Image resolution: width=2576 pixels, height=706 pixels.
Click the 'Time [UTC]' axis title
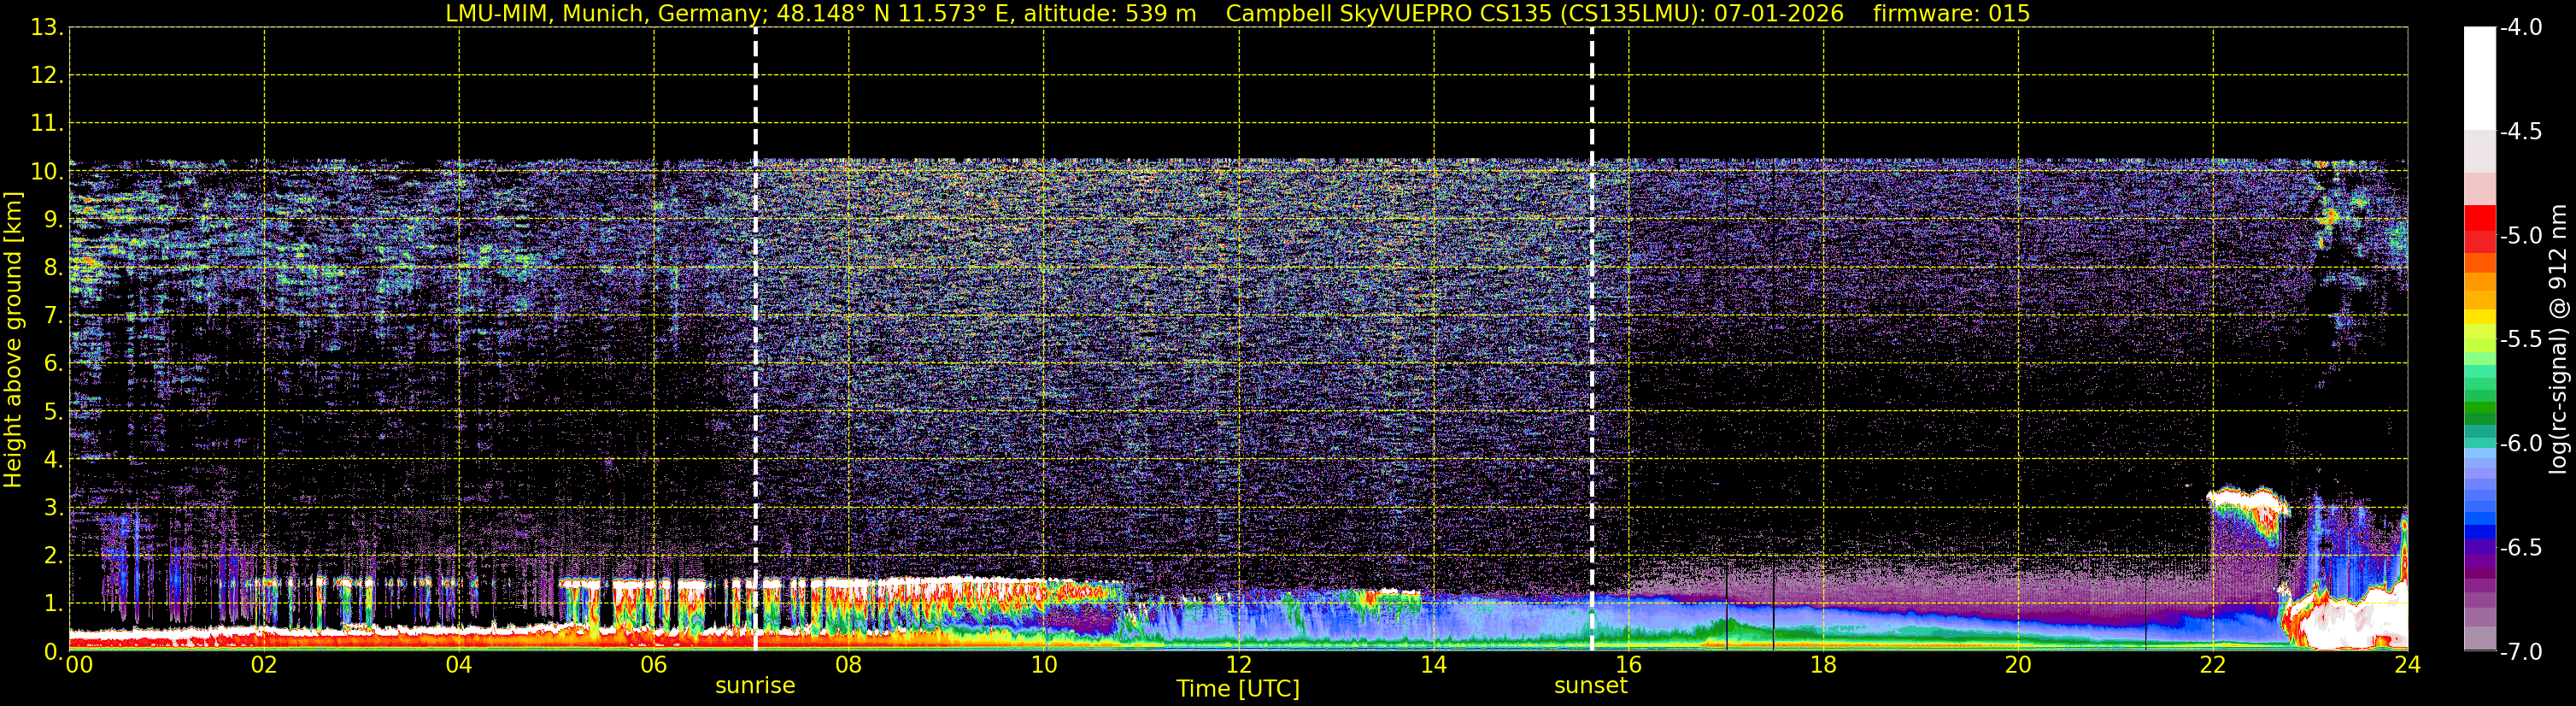[1238, 688]
